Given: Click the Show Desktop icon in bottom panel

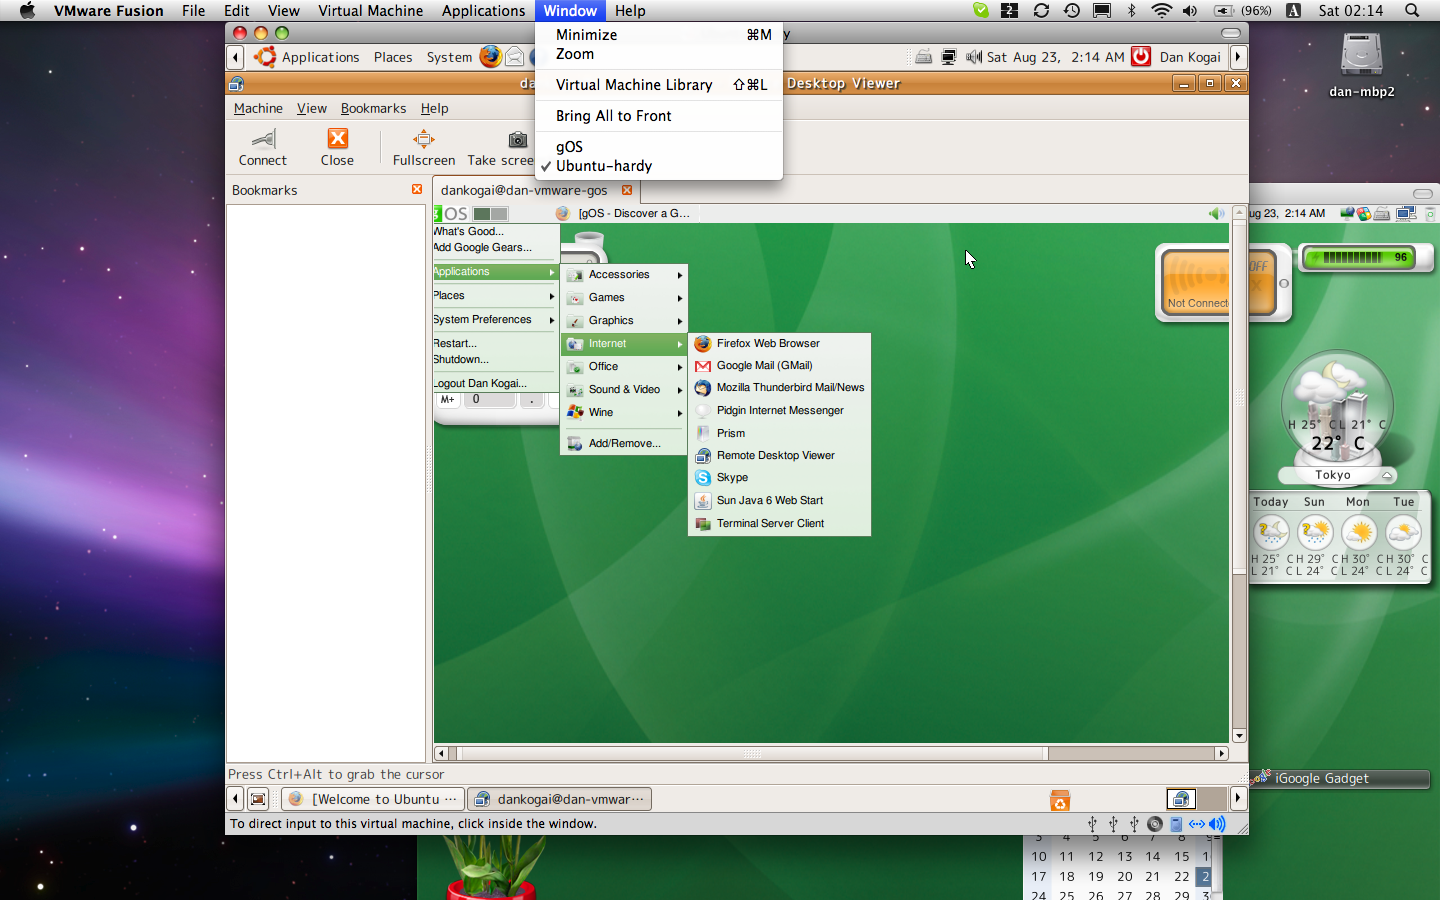Looking at the screenshot, I should [258, 799].
